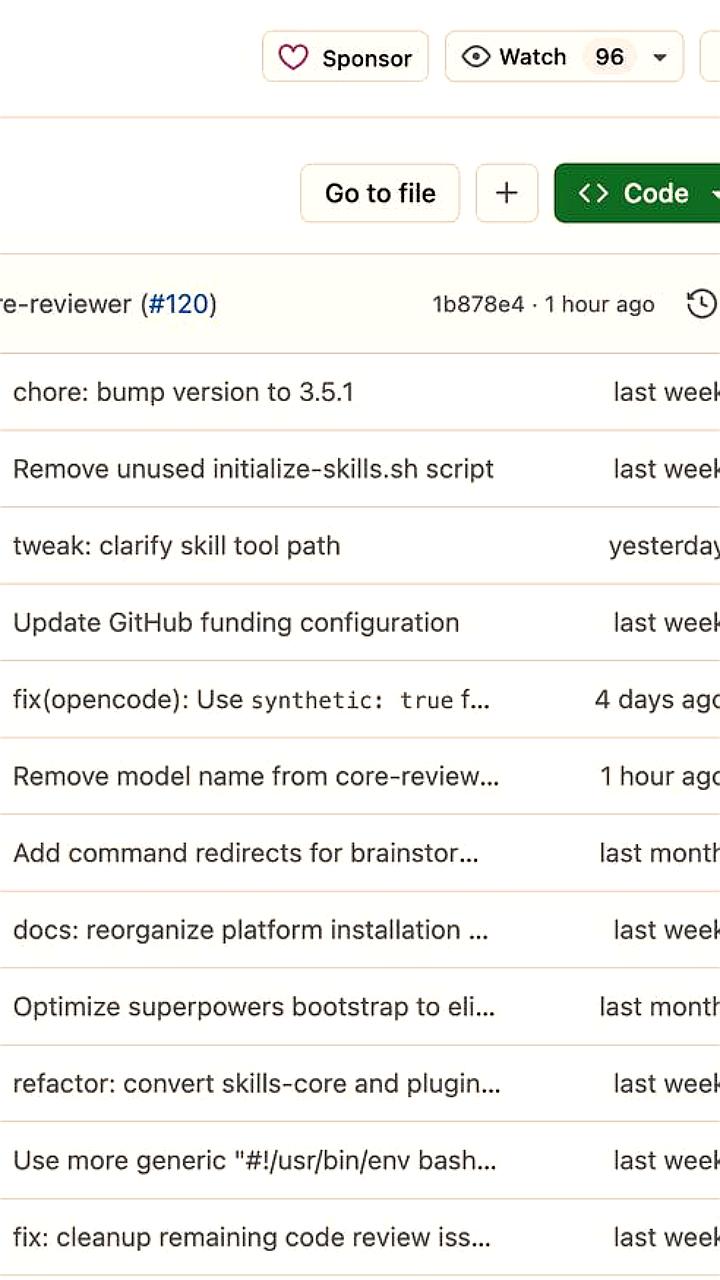Open the 'Remove unused initialize-skills.sh script' commit
This screenshot has width=720, height=1280.
coord(252,468)
